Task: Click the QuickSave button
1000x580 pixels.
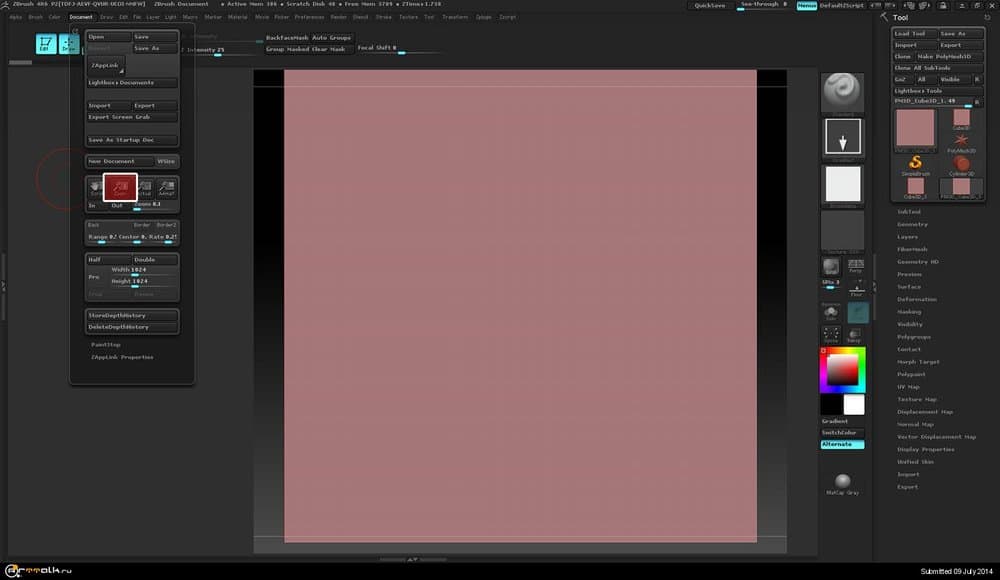Action: click(x=710, y=5)
